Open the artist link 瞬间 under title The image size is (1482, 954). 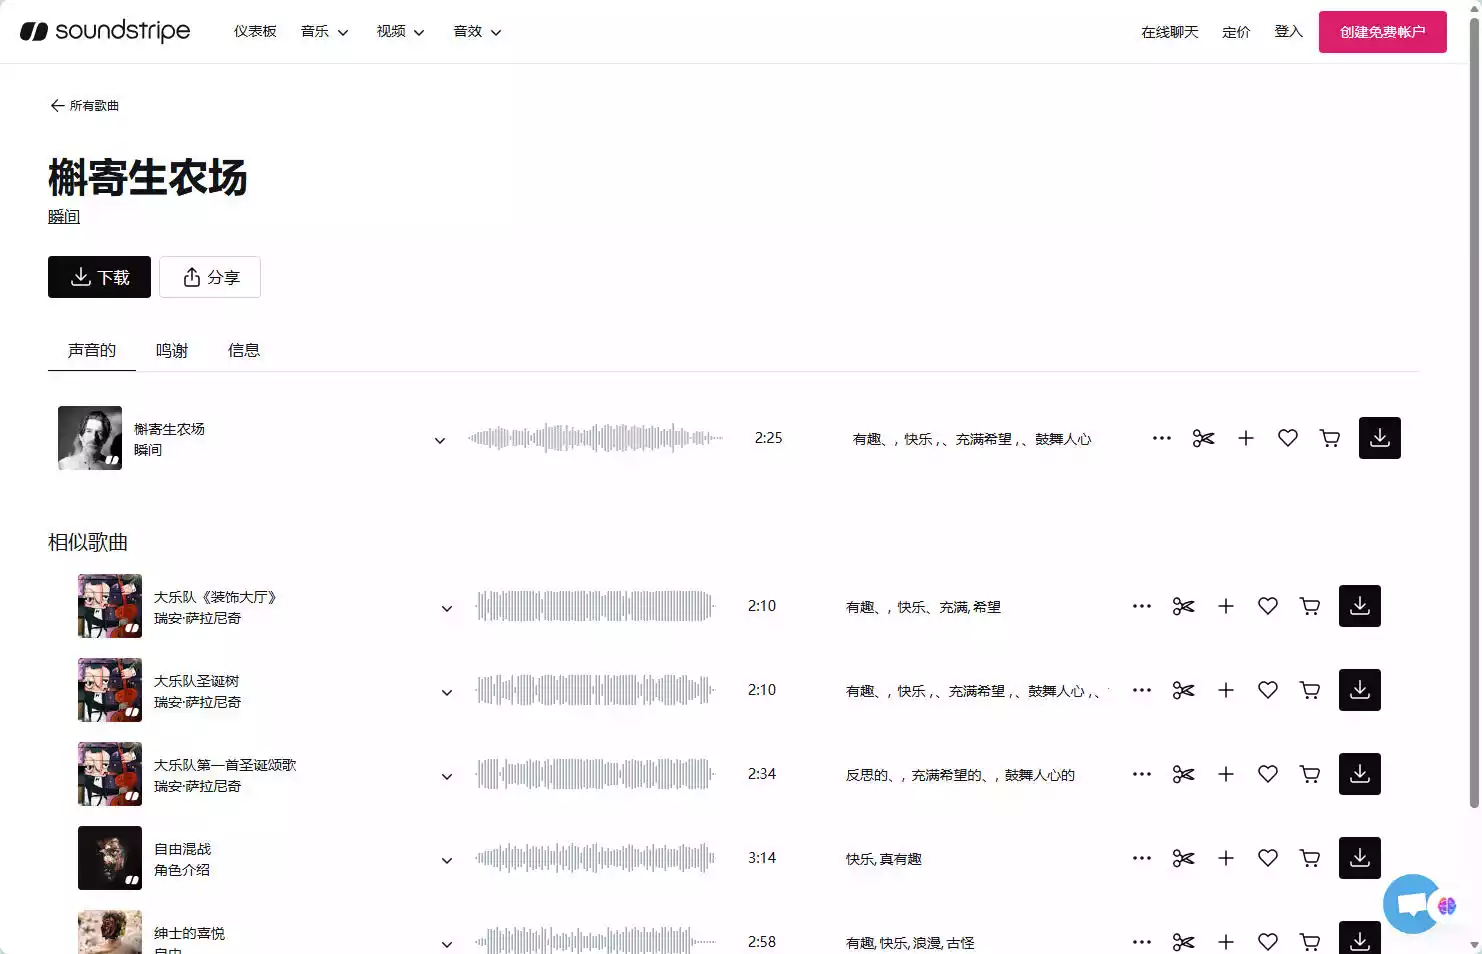click(64, 216)
